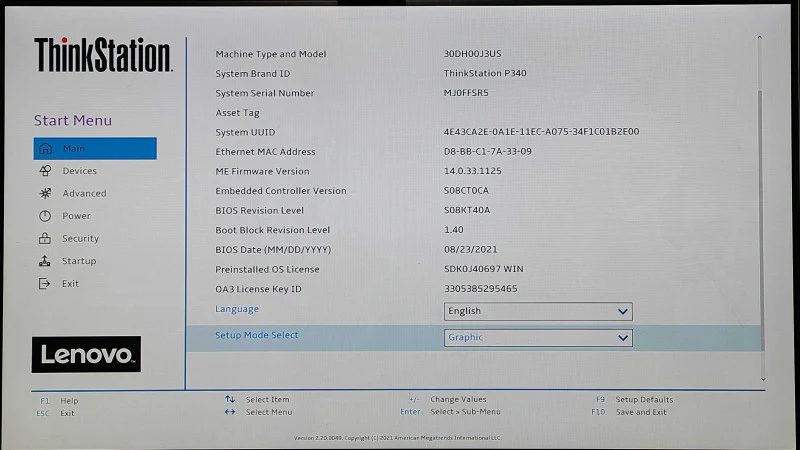Expand the Language dropdown chevron

click(622, 311)
